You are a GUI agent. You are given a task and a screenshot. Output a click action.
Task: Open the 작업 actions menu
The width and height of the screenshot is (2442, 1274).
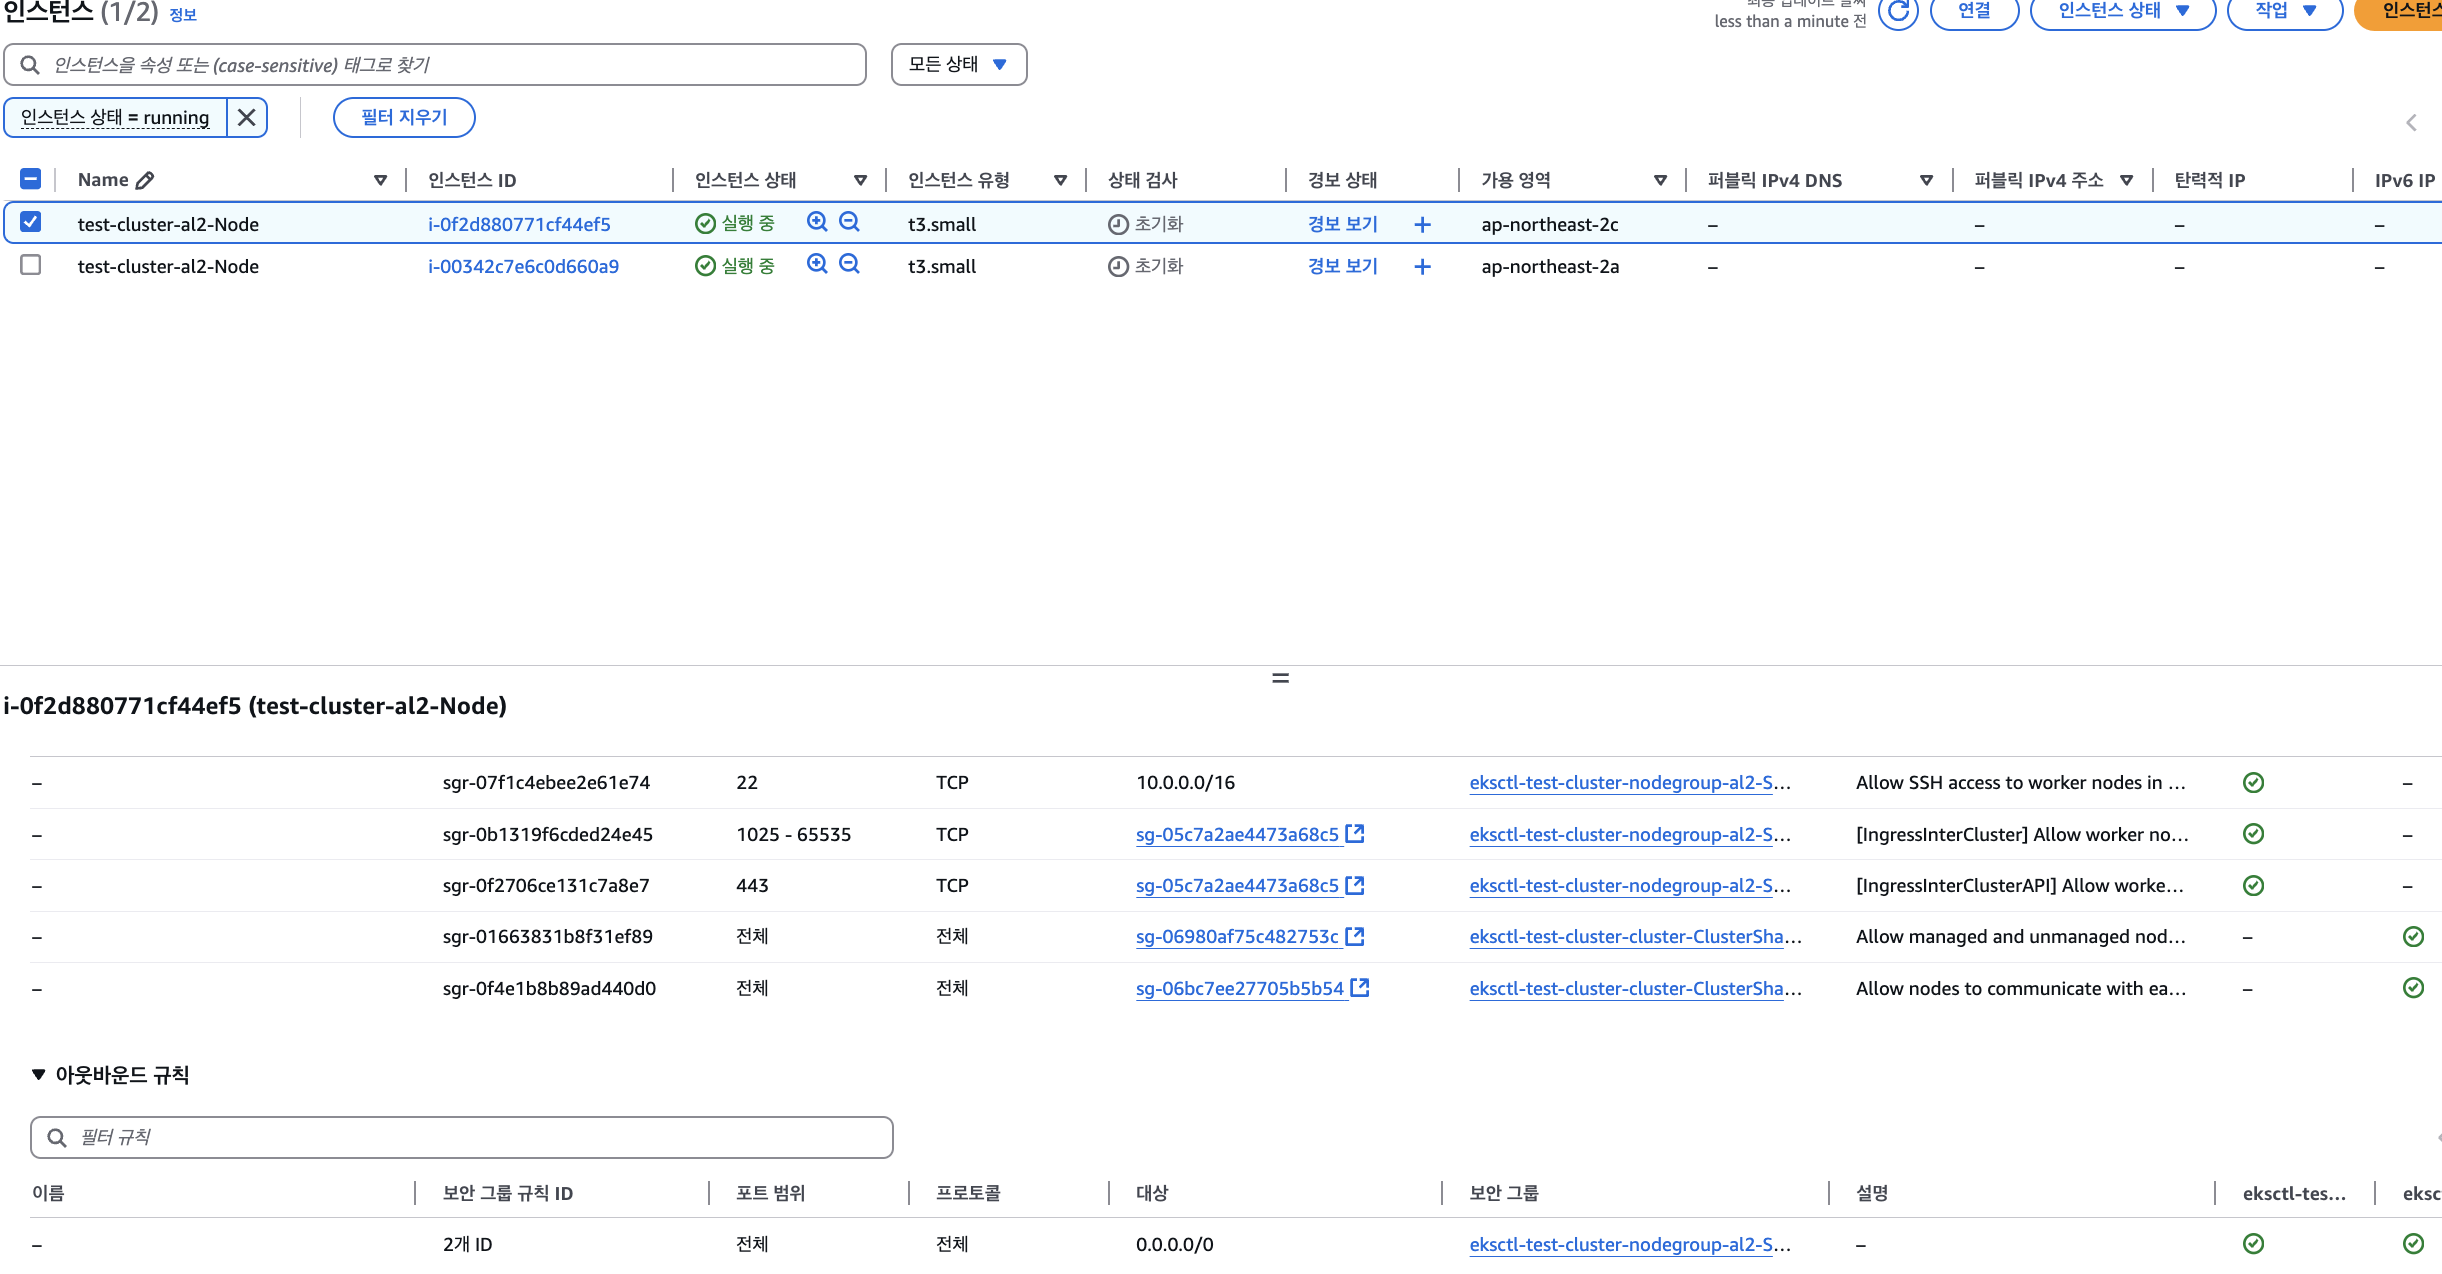point(2285,12)
